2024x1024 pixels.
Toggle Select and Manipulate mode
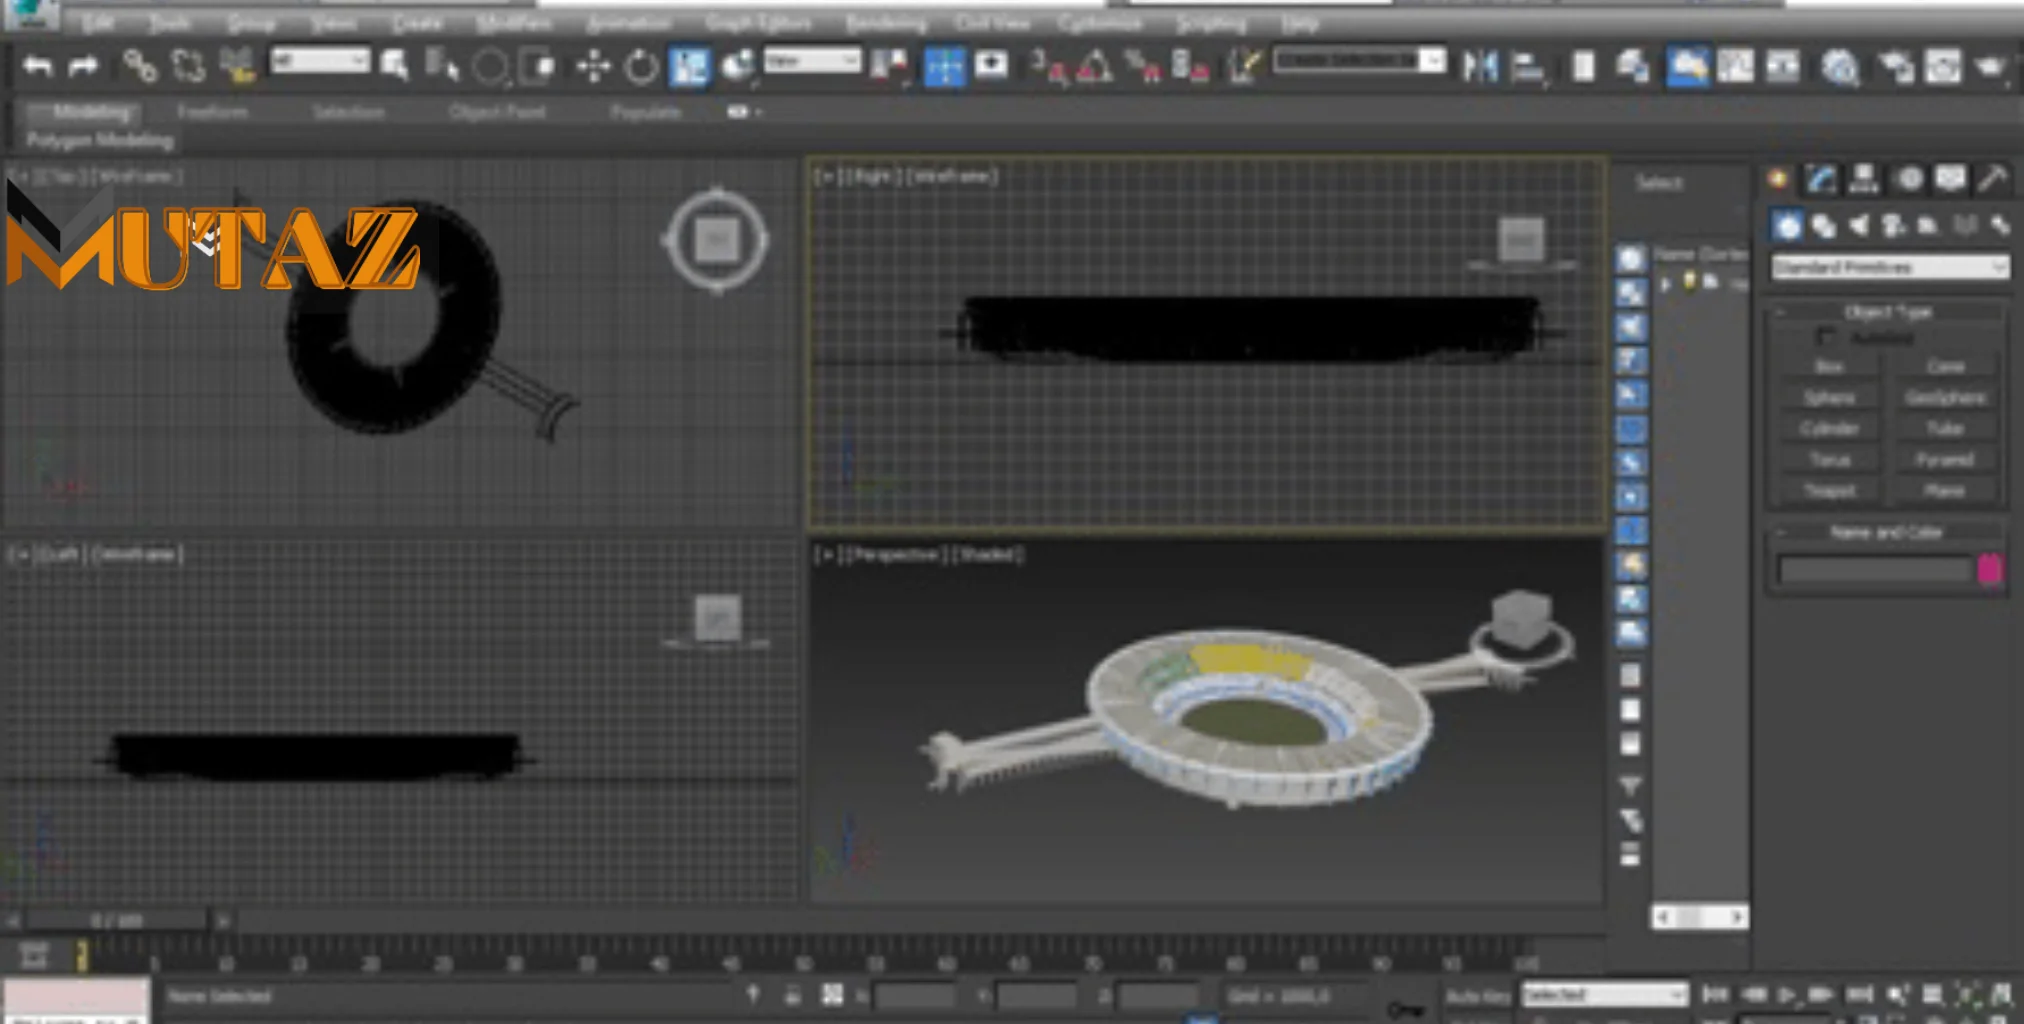944,67
